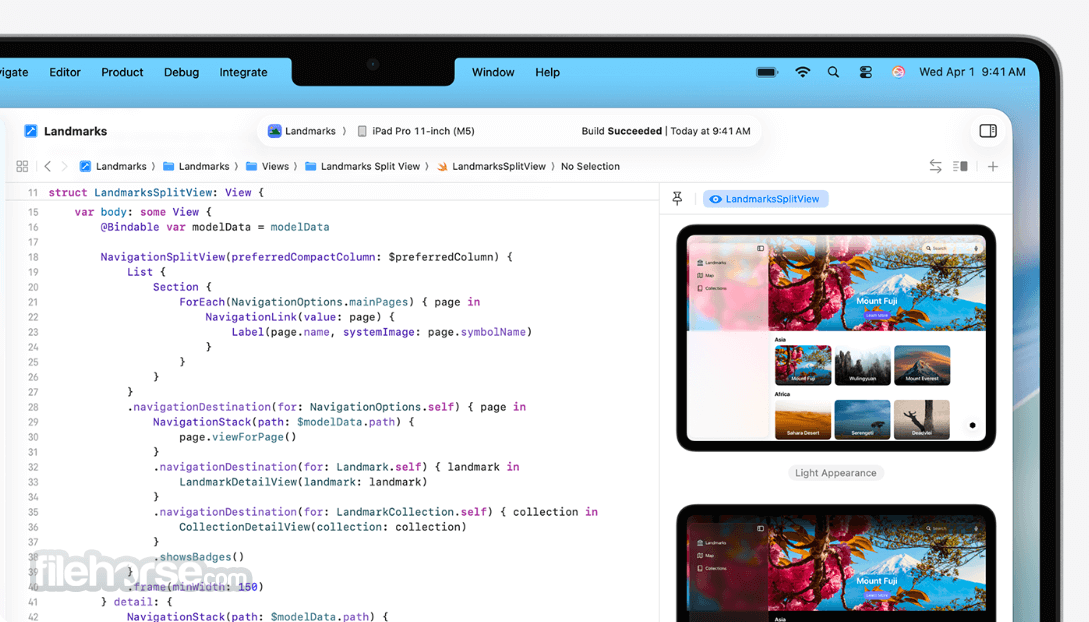Click the code review arrows icon

pyautogui.click(x=936, y=166)
